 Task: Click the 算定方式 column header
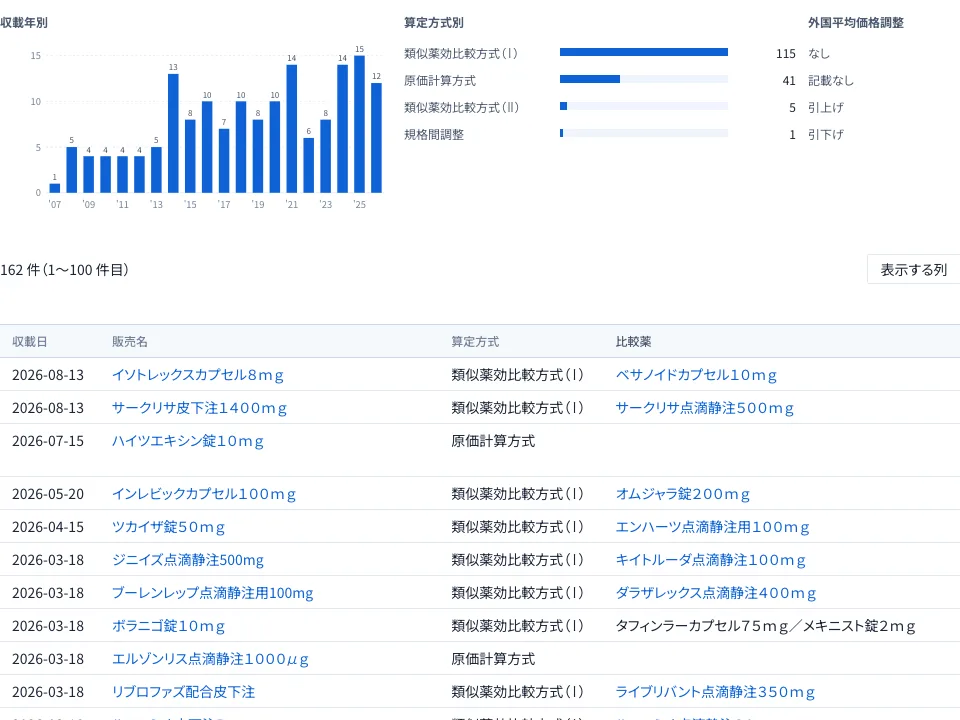[x=475, y=342]
